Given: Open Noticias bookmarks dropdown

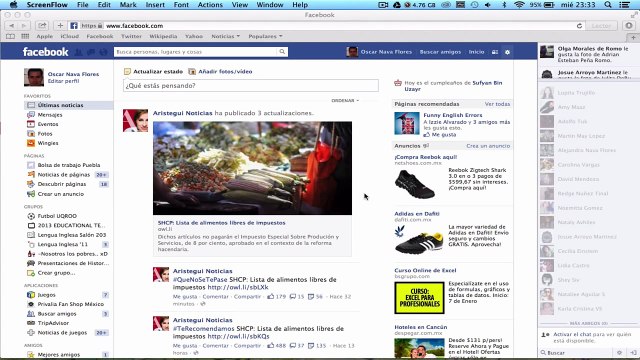Looking at the screenshot, I should click(225, 36).
